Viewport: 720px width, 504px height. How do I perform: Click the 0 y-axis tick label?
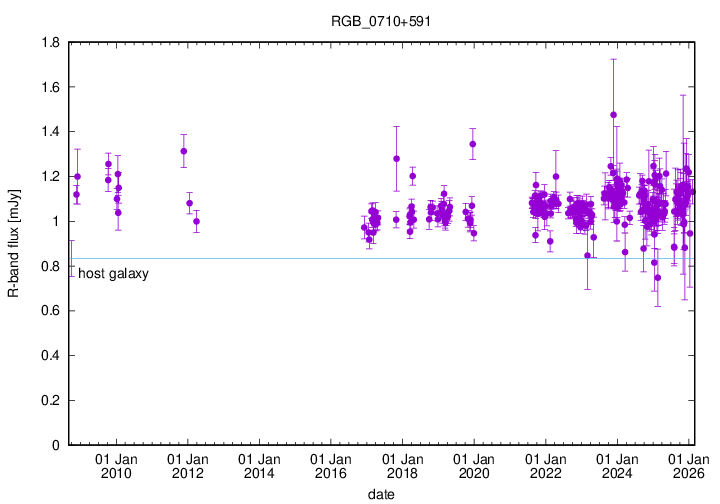tap(56, 445)
